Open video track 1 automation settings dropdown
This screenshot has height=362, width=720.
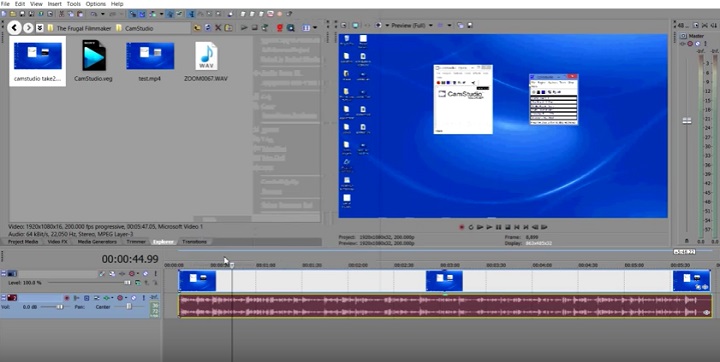[138, 274]
